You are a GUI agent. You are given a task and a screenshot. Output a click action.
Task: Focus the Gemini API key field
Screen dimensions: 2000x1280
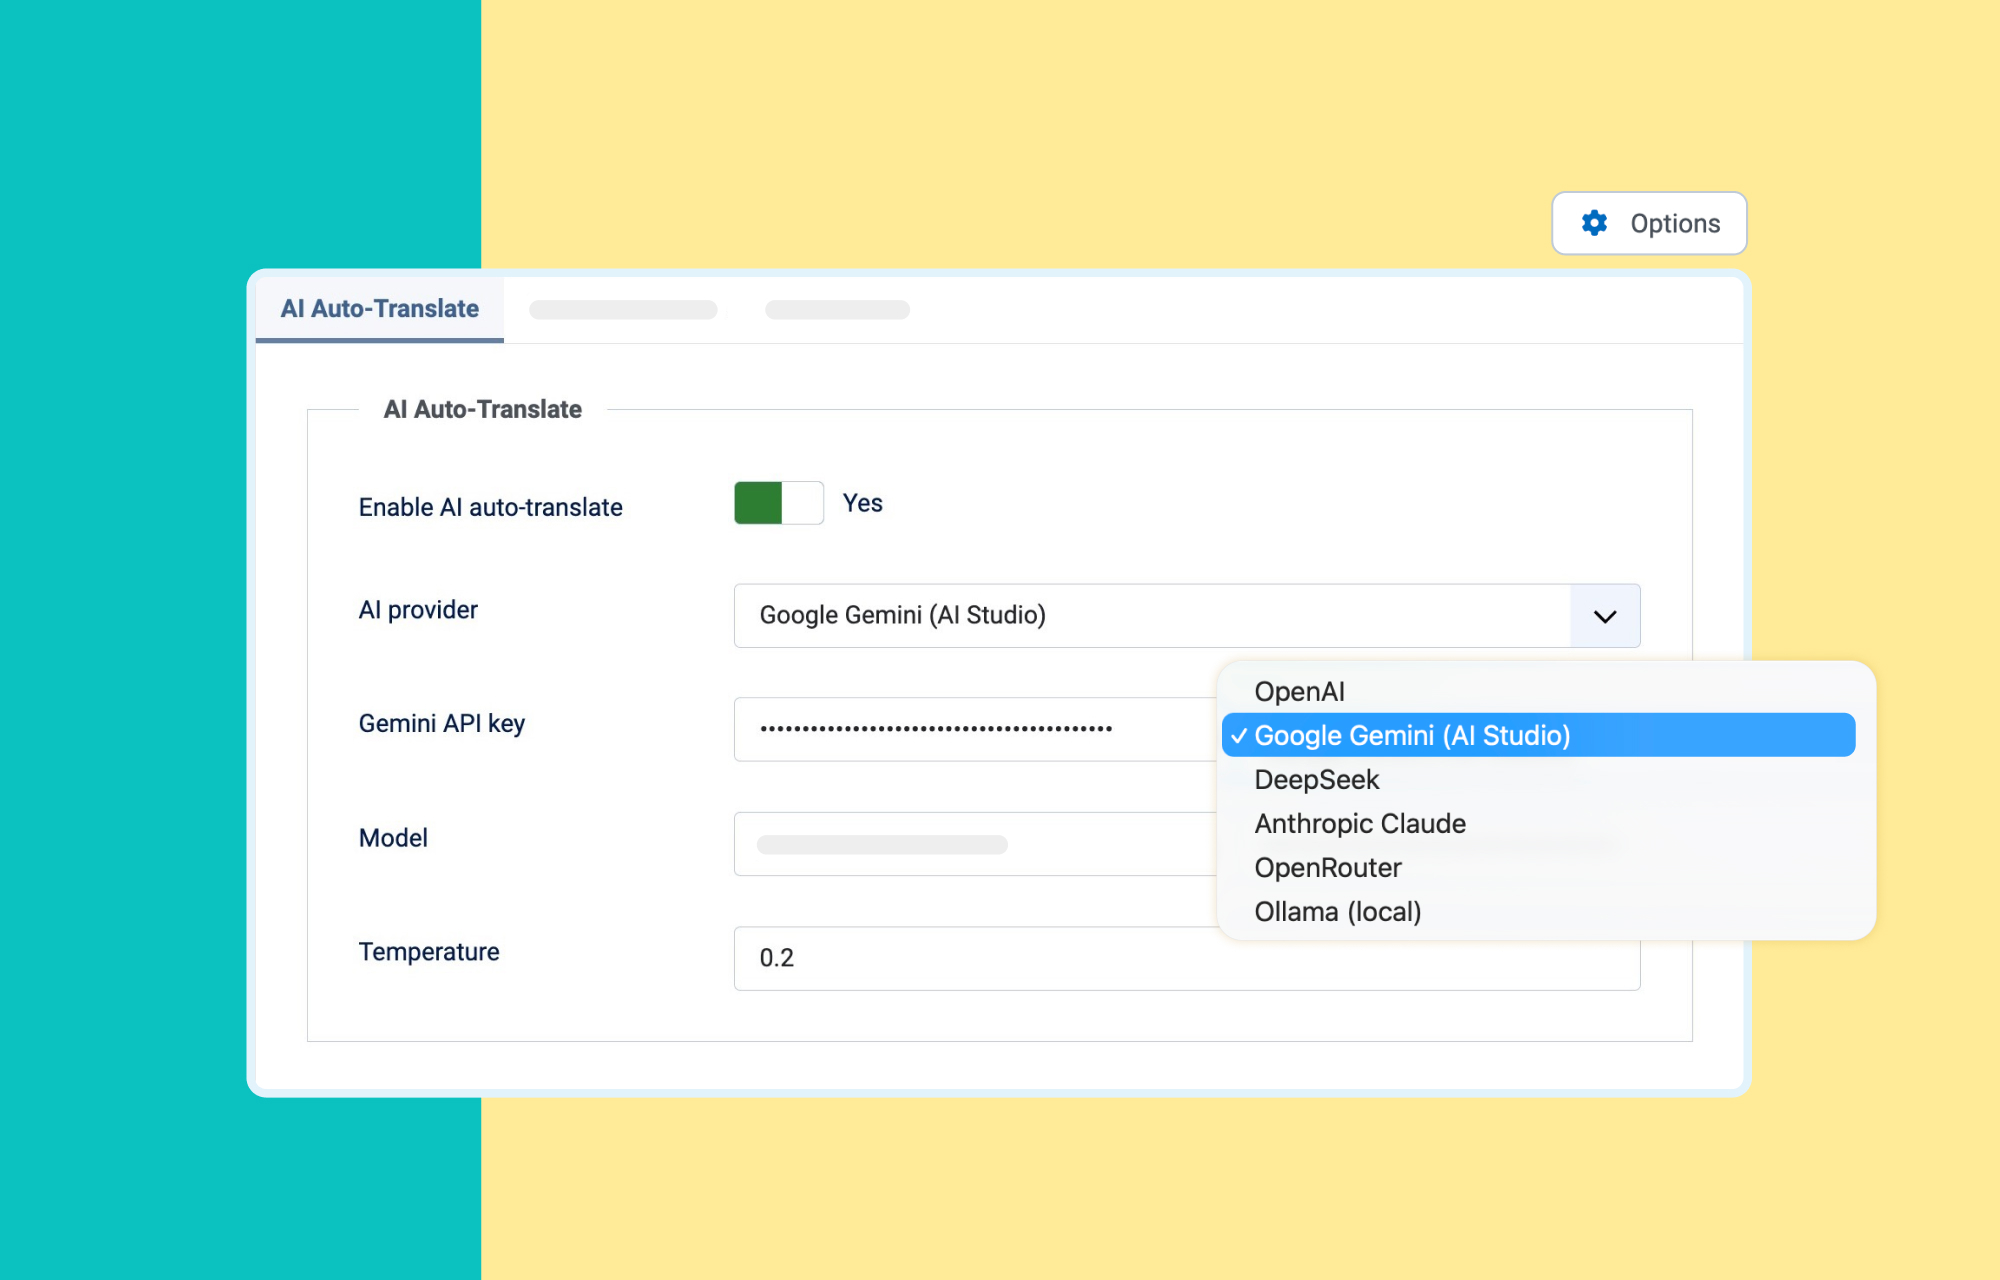[x=975, y=729]
